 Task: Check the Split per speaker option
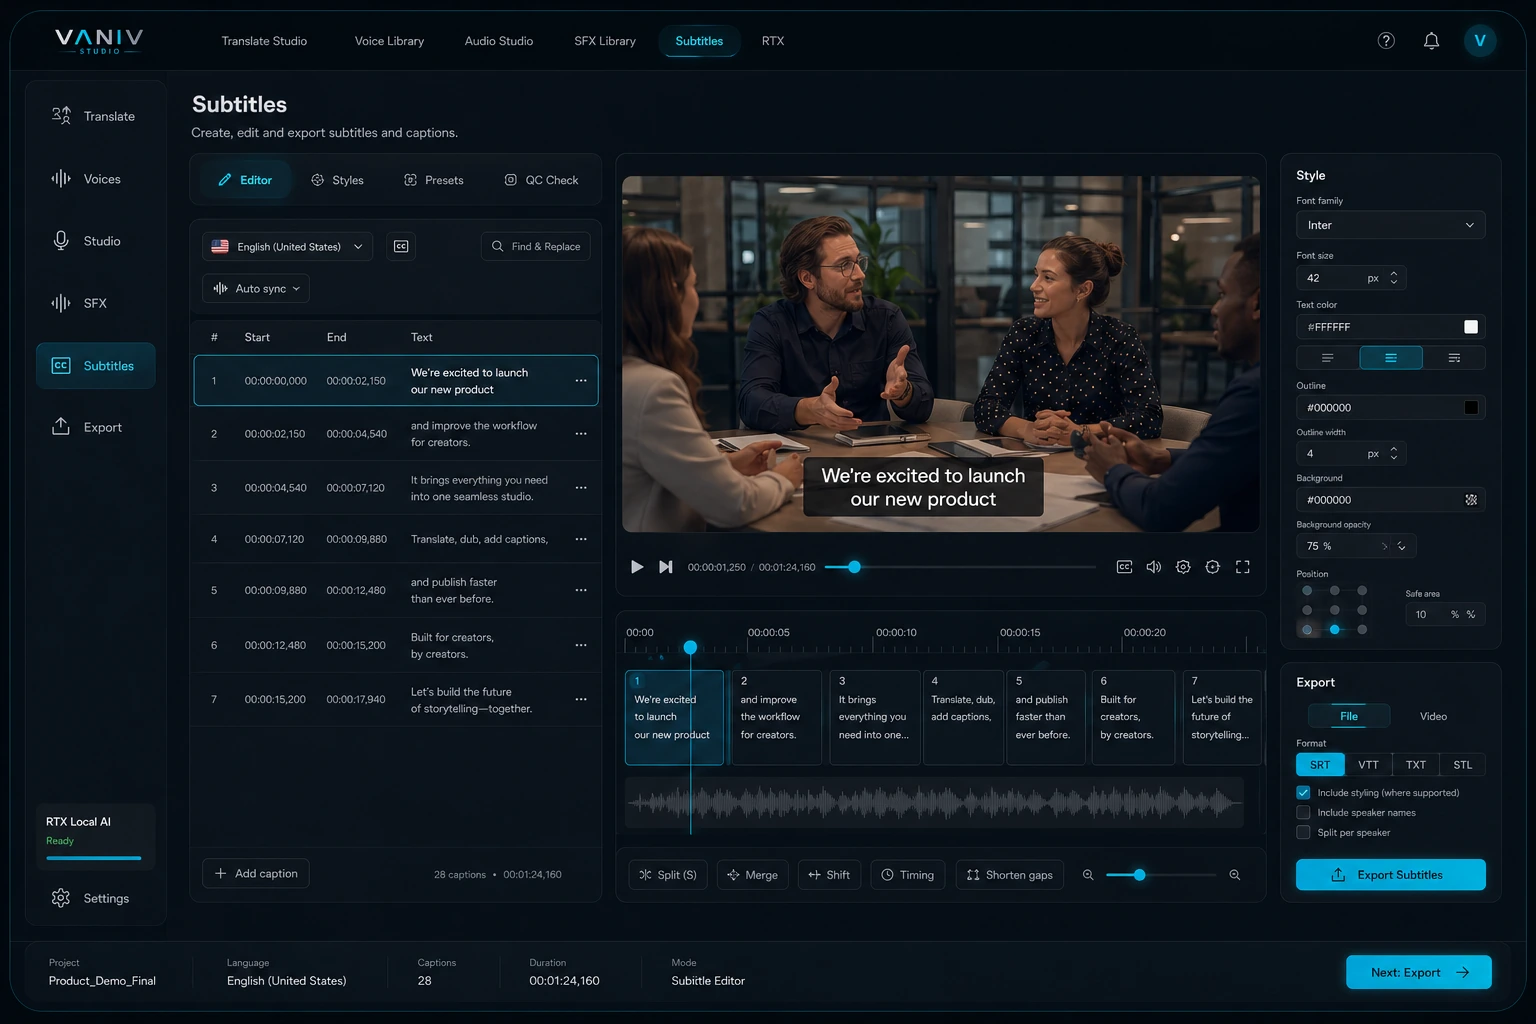click(x=1303, y=832)
